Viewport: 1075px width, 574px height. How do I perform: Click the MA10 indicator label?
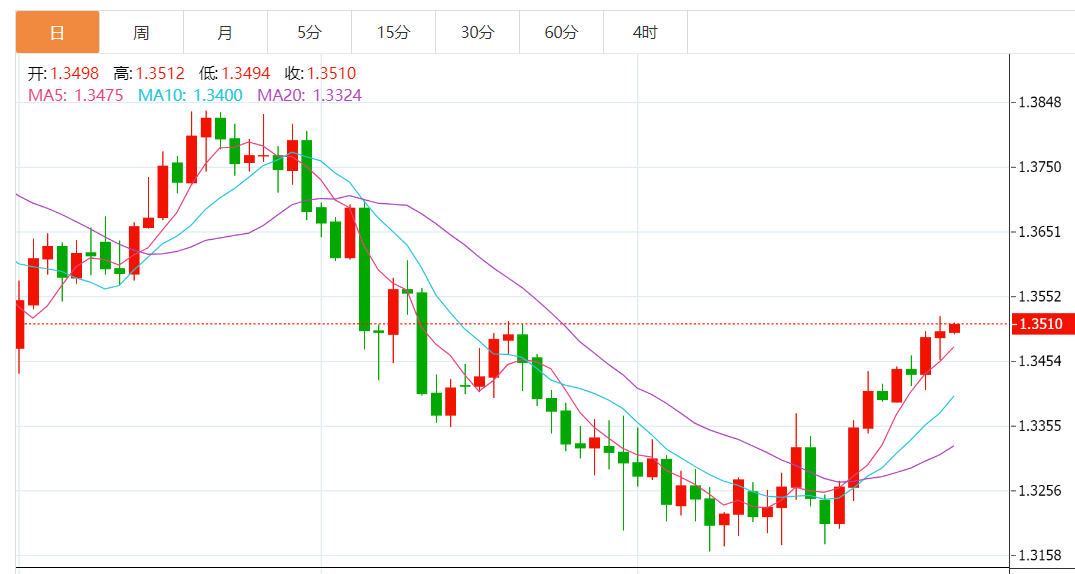(x=190, y=96)
